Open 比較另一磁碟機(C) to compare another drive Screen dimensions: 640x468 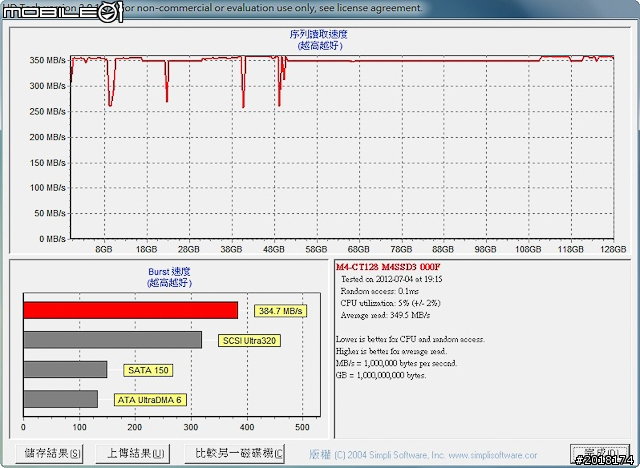pos(238,453)
